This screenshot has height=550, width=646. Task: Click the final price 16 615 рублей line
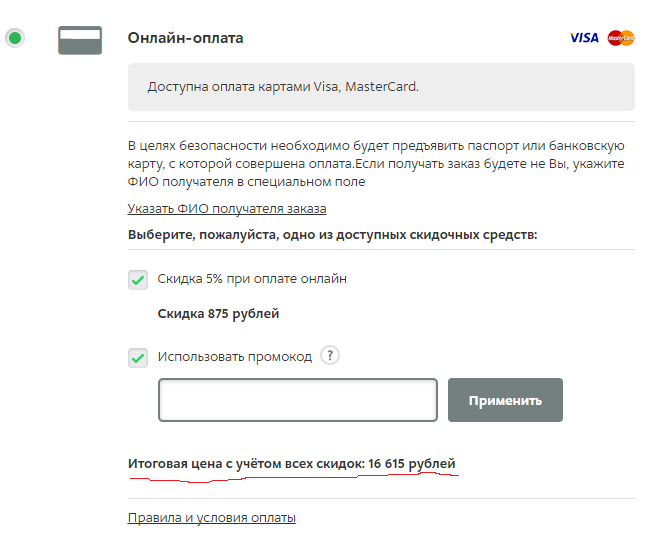[x=292, y=464]
